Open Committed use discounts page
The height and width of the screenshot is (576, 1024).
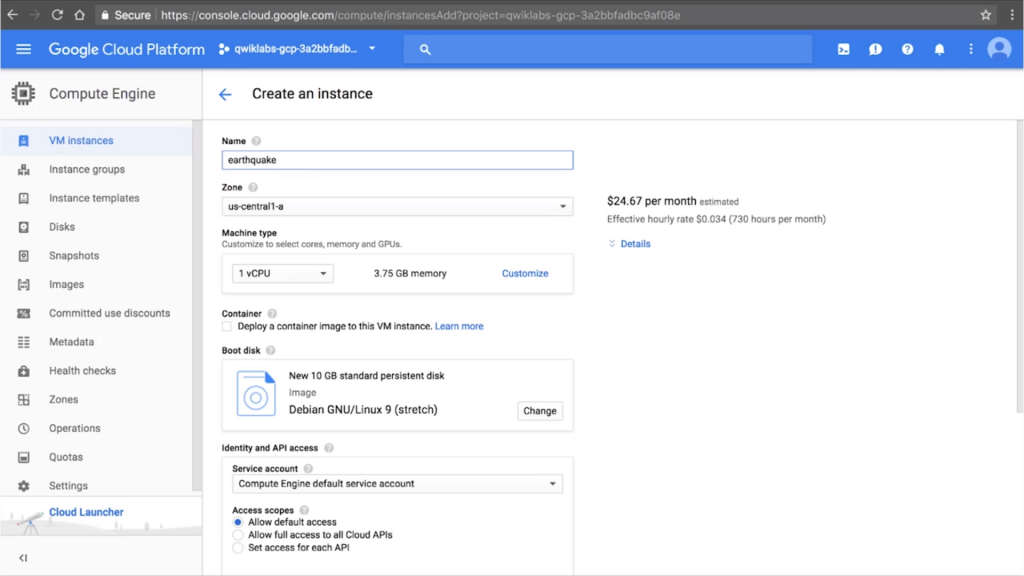(x=109, y=313)
